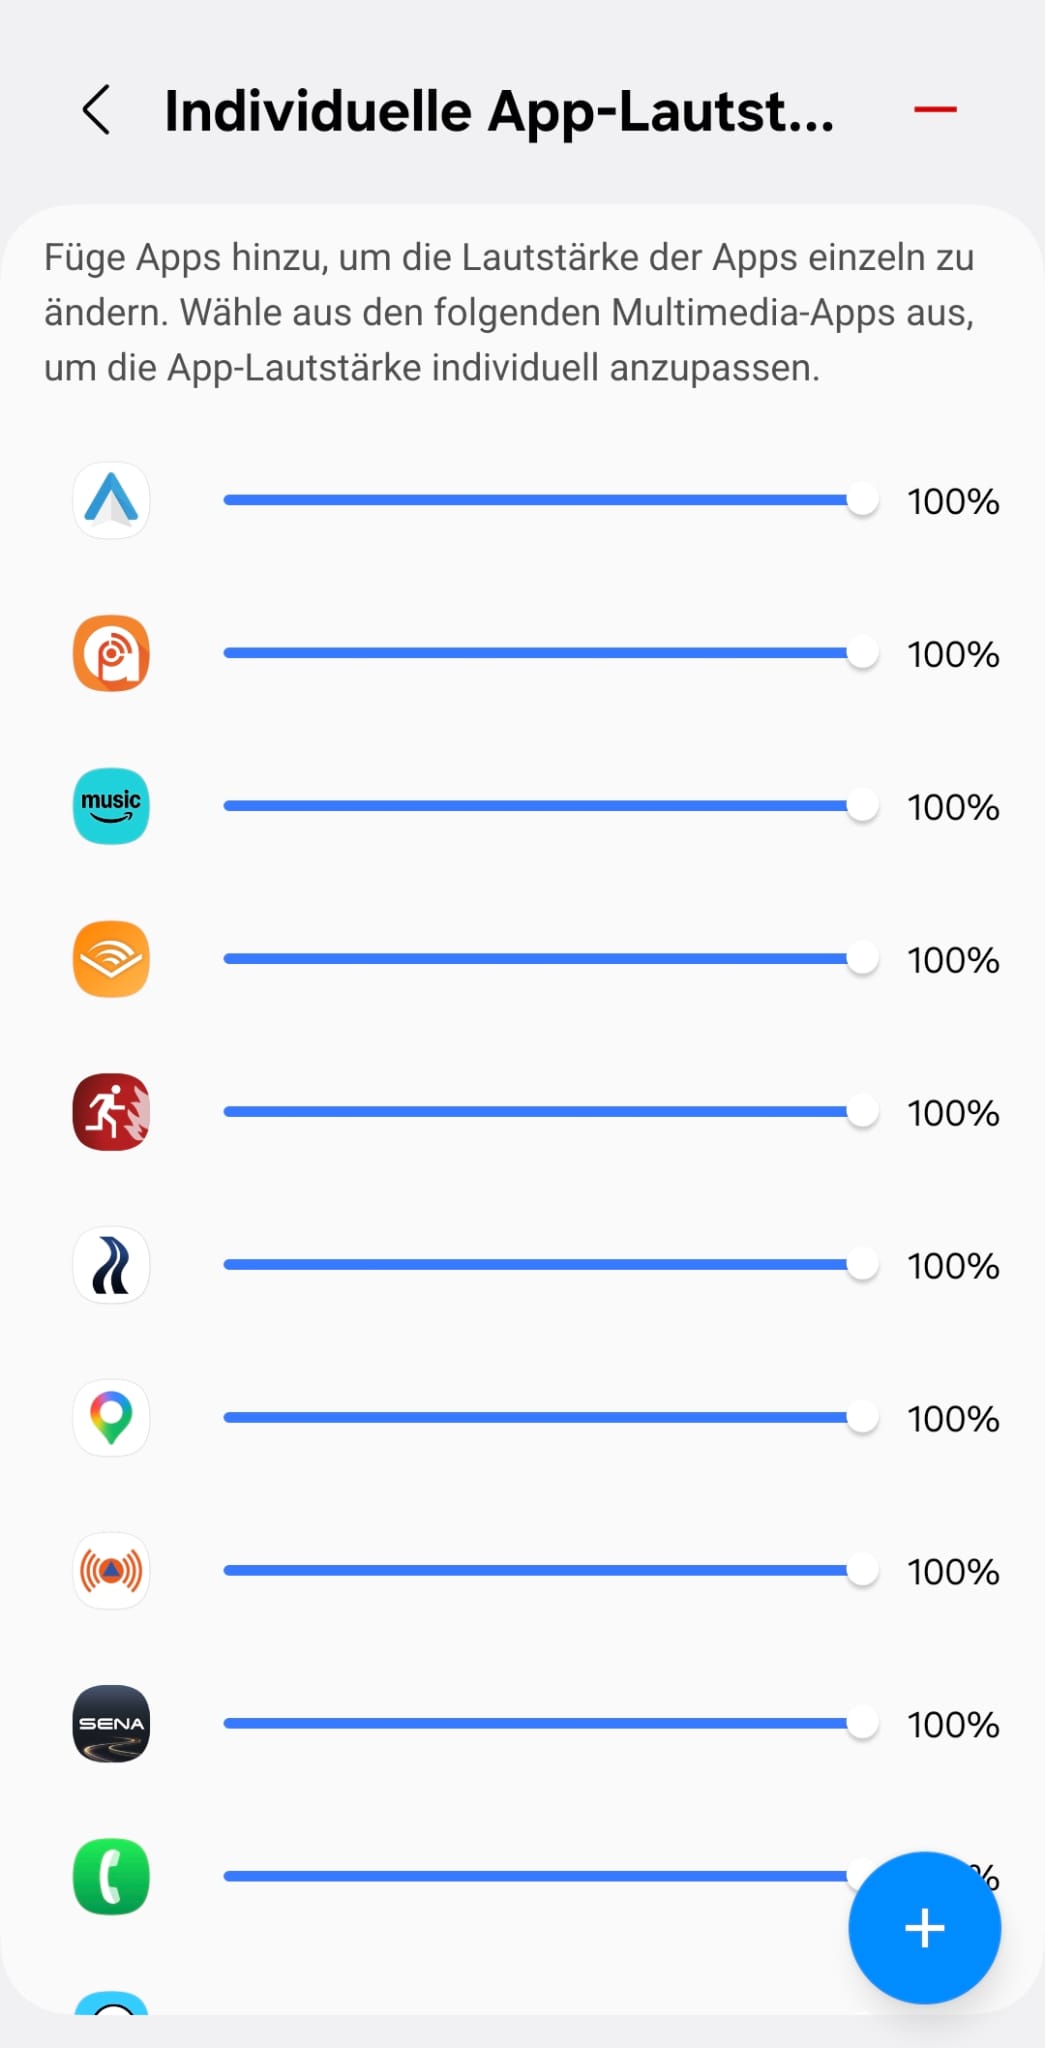The image size is (1045, 2048).
Task: Tap the Android Auto app icon
Action: (111, 500)
